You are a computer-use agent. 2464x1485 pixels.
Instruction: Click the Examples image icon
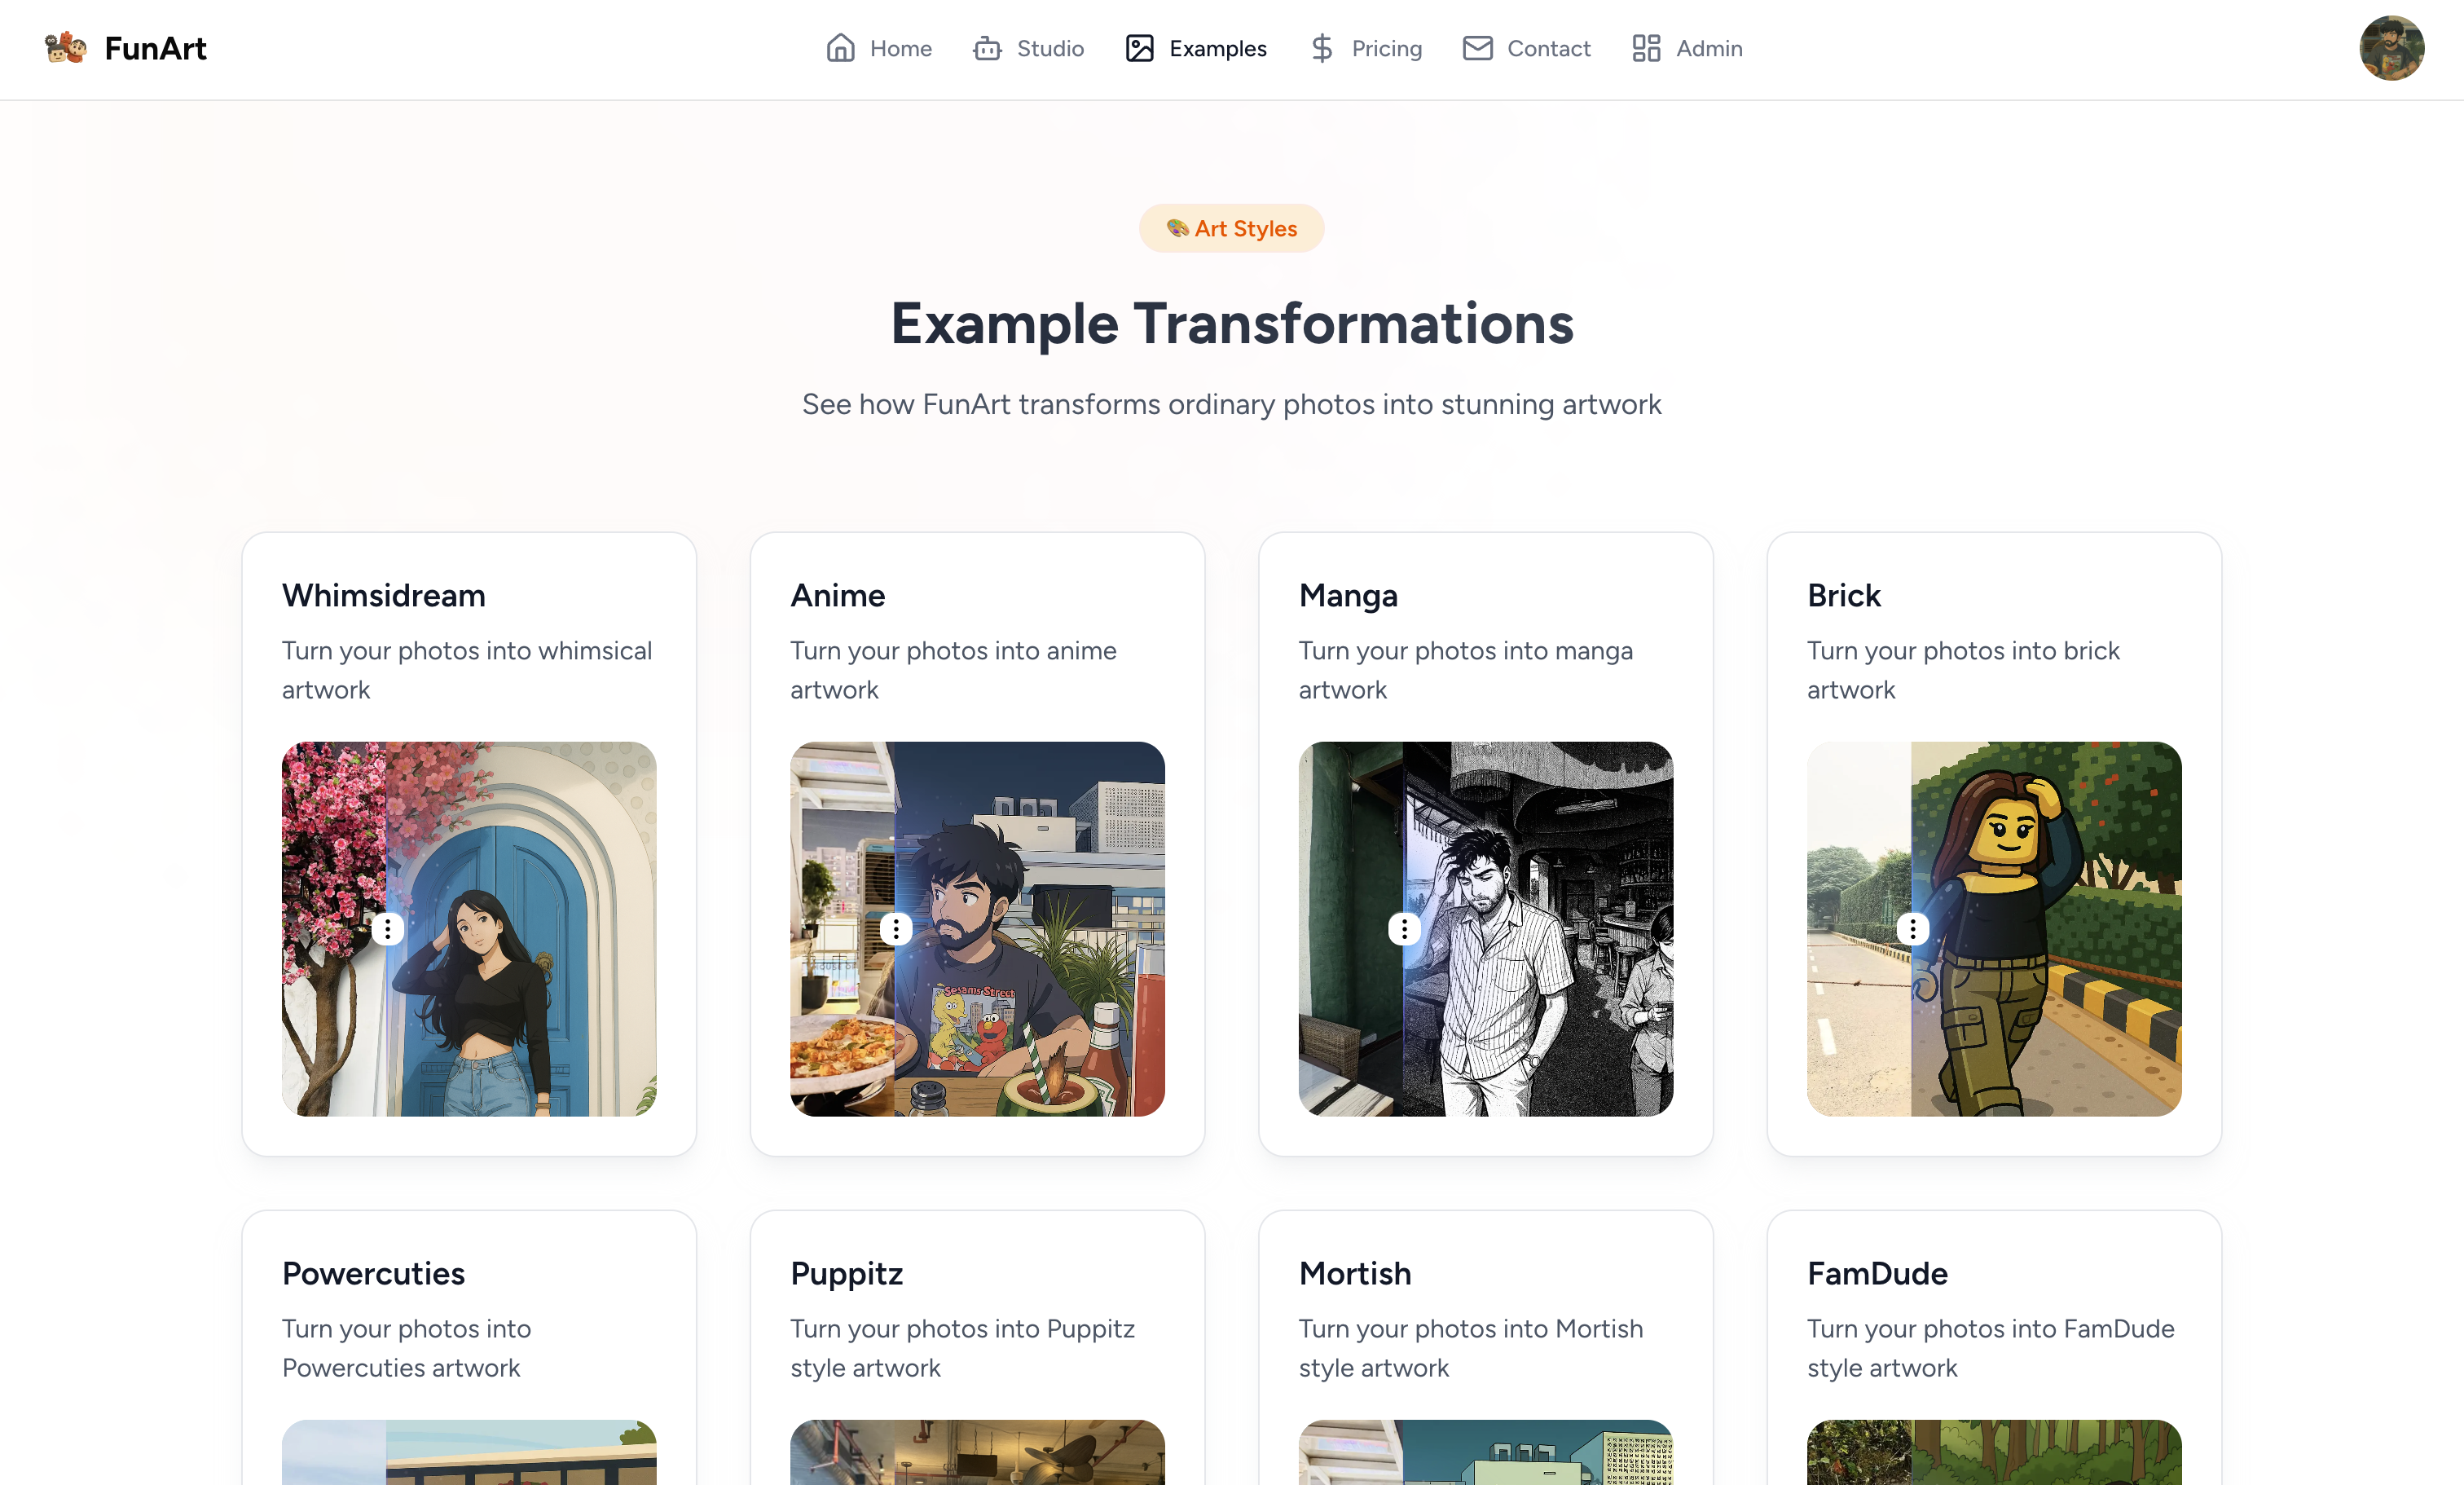1139,48
